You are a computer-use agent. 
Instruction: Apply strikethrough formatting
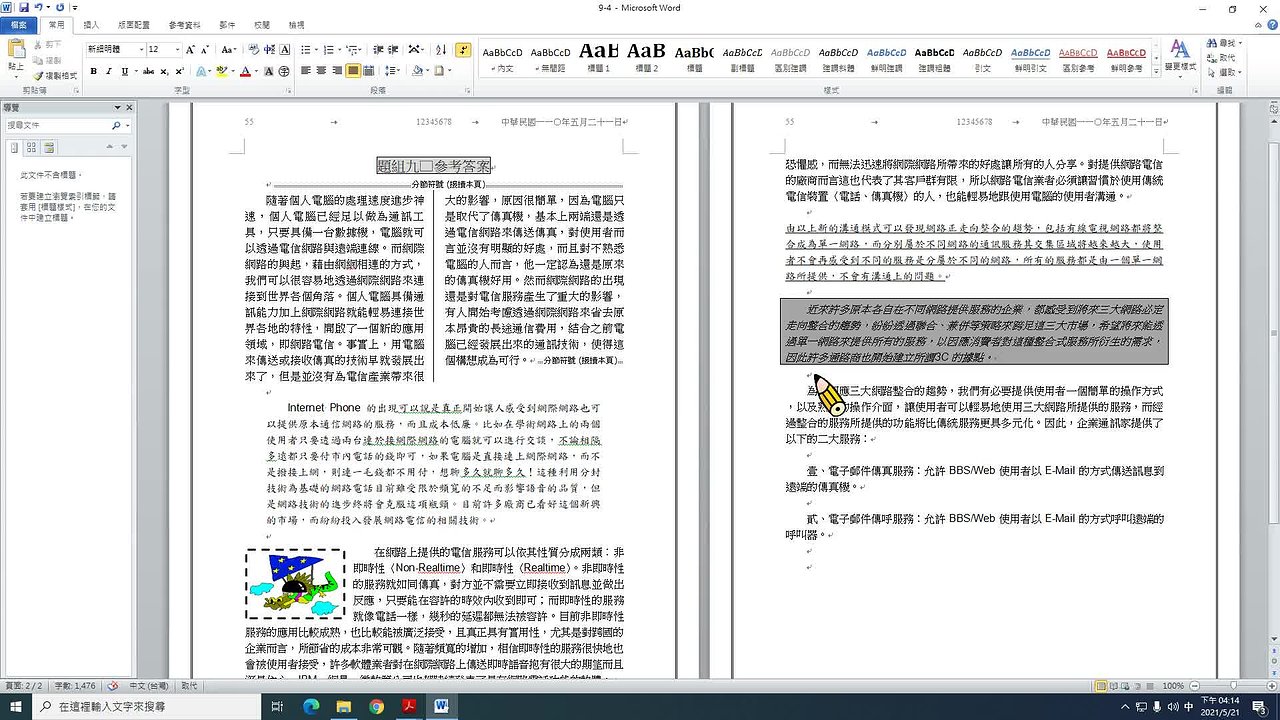pyautogui.click(x=148, y=71)
